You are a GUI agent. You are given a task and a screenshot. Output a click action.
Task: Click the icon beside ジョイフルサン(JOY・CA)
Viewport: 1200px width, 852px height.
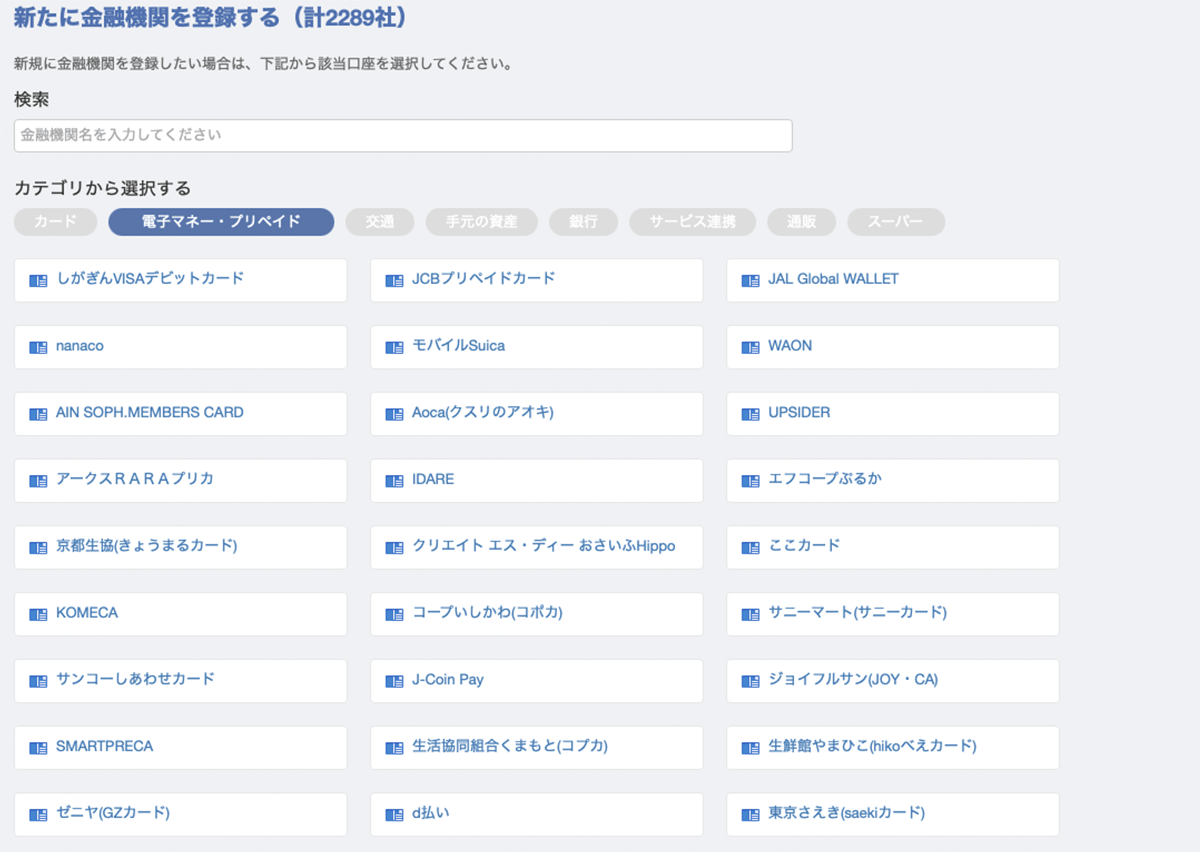[x=750, y=681]
